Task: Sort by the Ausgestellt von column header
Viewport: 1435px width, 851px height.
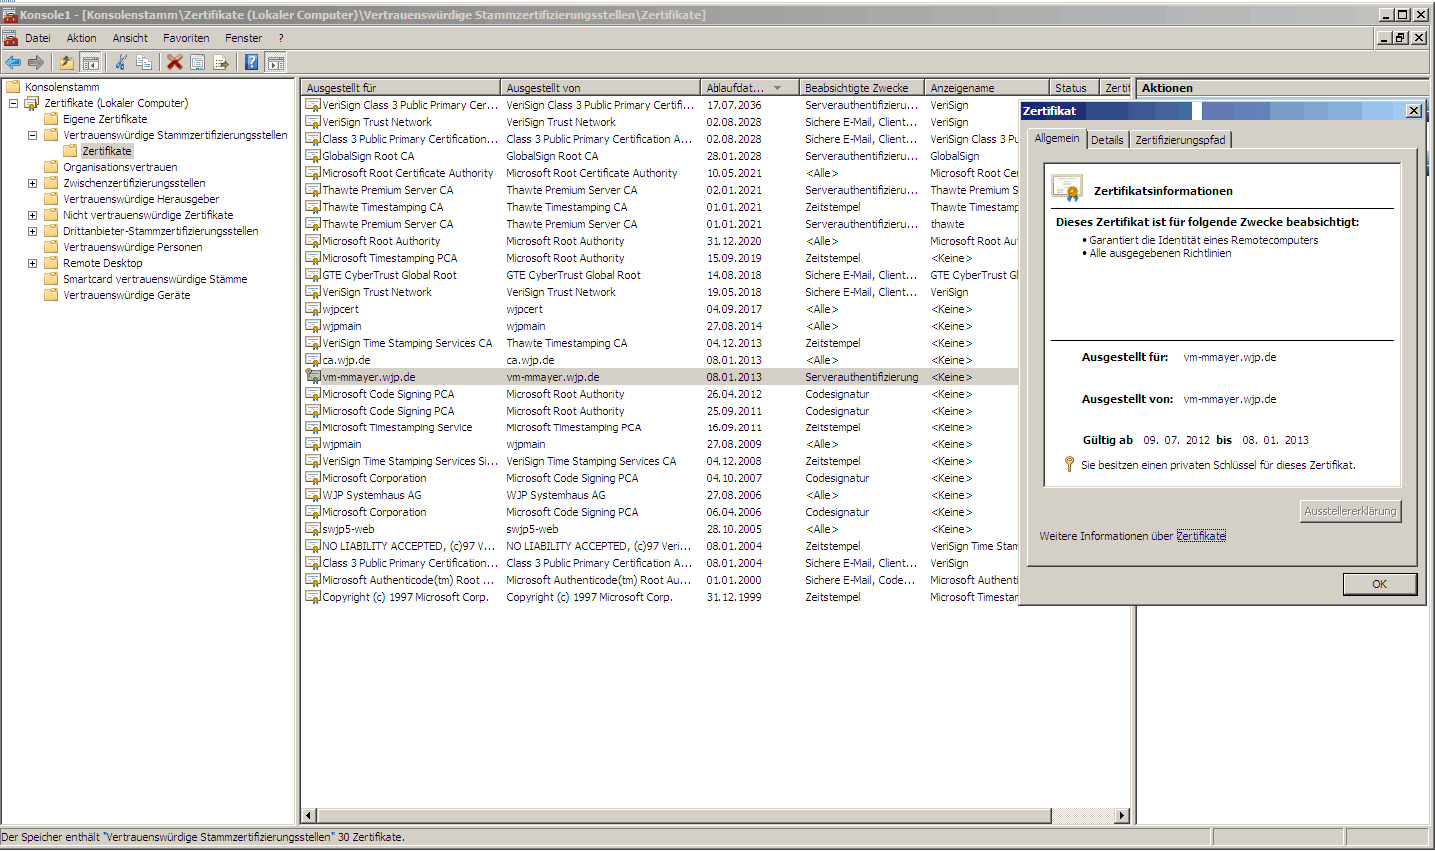Action: coord(600,88)
